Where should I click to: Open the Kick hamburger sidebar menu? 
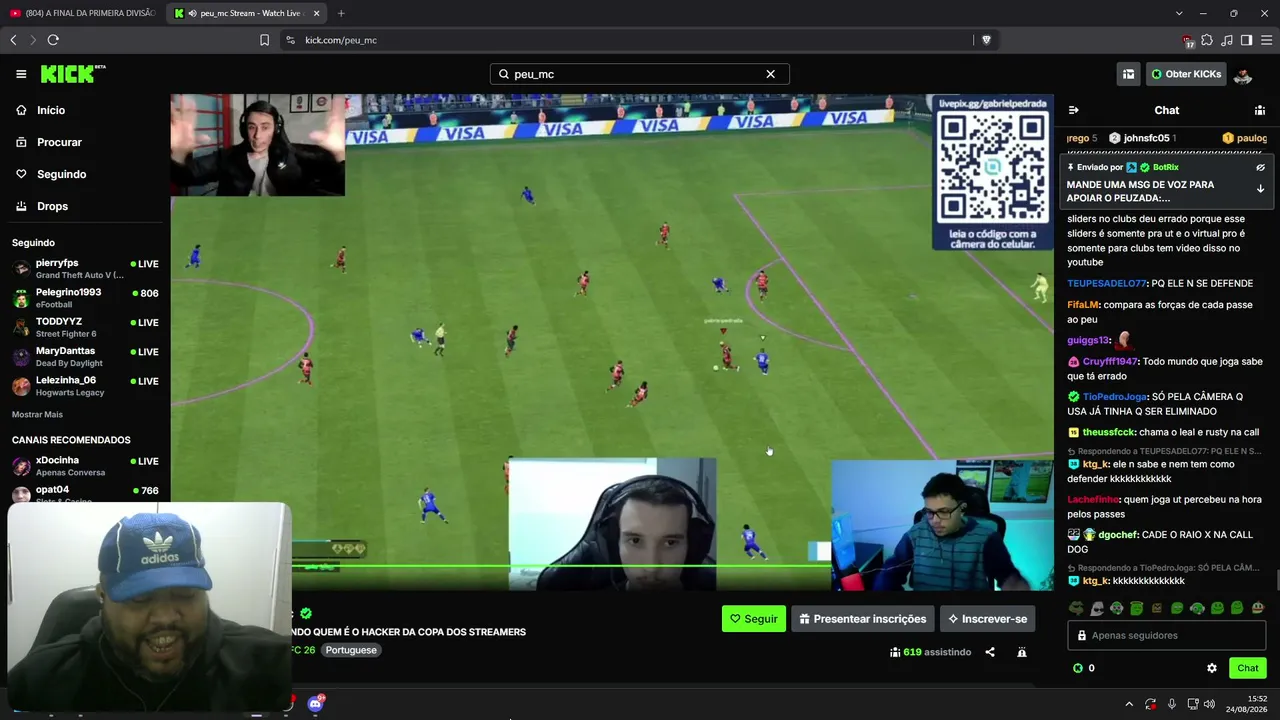21,74
